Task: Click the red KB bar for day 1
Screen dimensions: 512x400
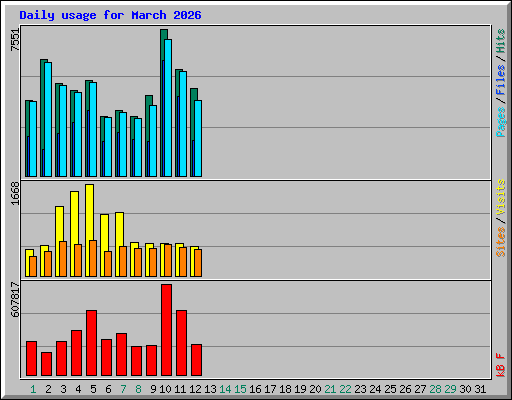Action: (31, 358)
